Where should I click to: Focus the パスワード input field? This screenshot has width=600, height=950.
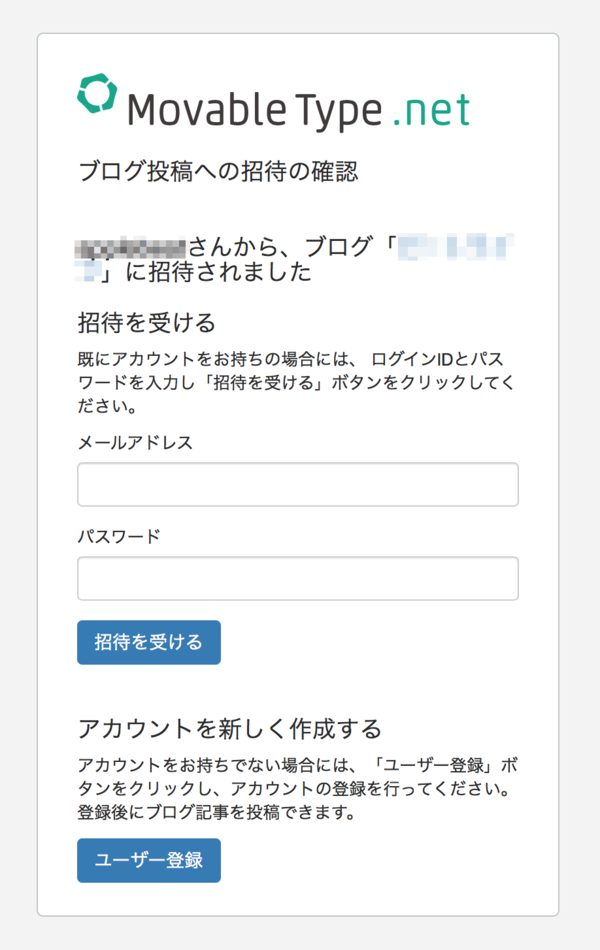[298, 578]
